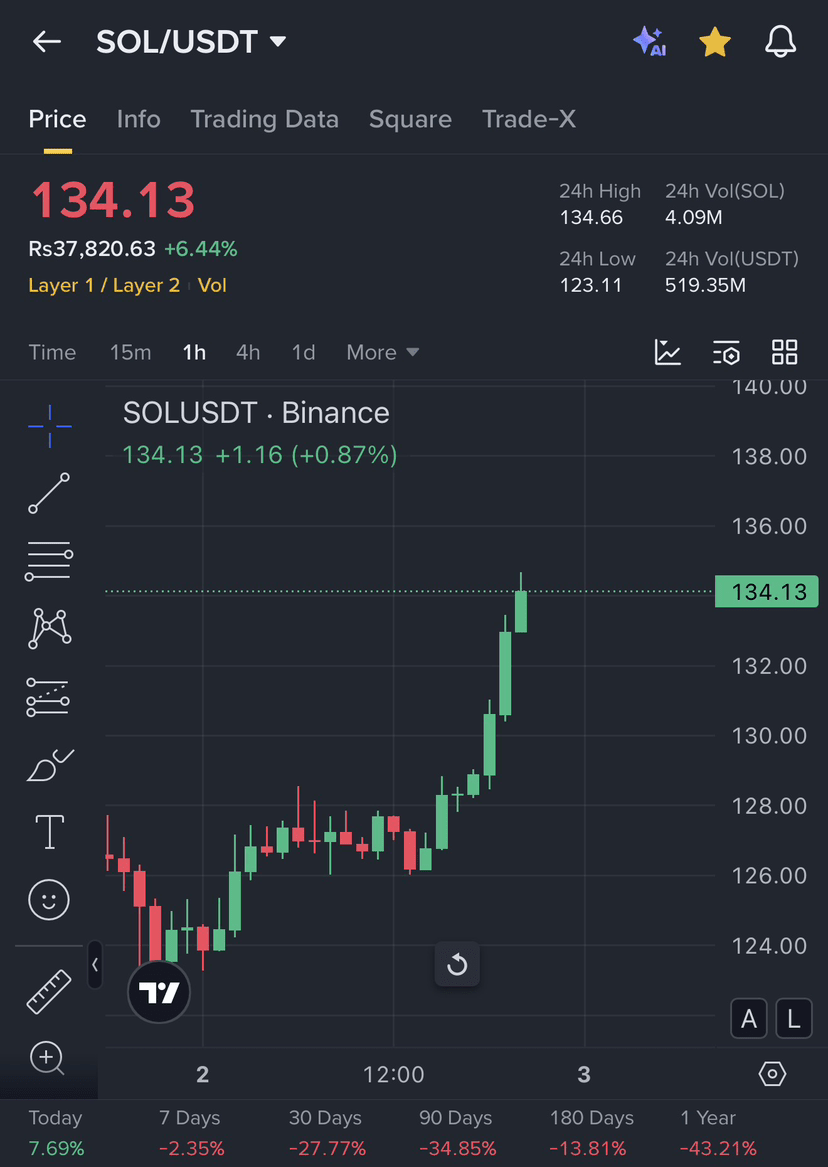The width and height of the screenshot is (828, 1167).
Task: Go back using the arrow icon
Action: (x=47, y=42)
